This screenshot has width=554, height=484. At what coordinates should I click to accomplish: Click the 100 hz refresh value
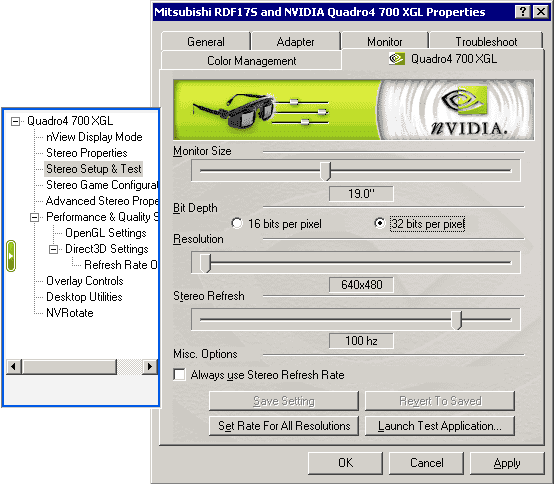click(361, 341)
